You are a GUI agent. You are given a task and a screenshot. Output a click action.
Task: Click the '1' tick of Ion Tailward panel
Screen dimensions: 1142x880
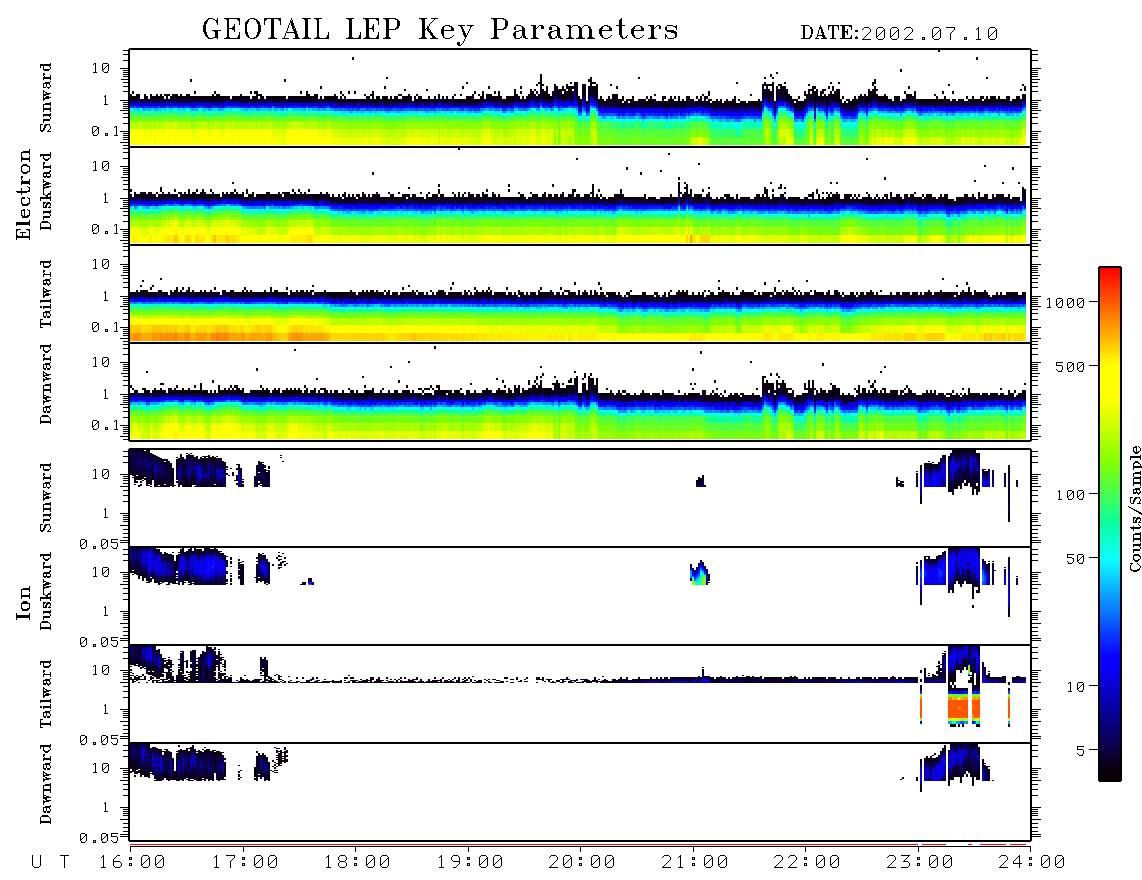(106, 709)
